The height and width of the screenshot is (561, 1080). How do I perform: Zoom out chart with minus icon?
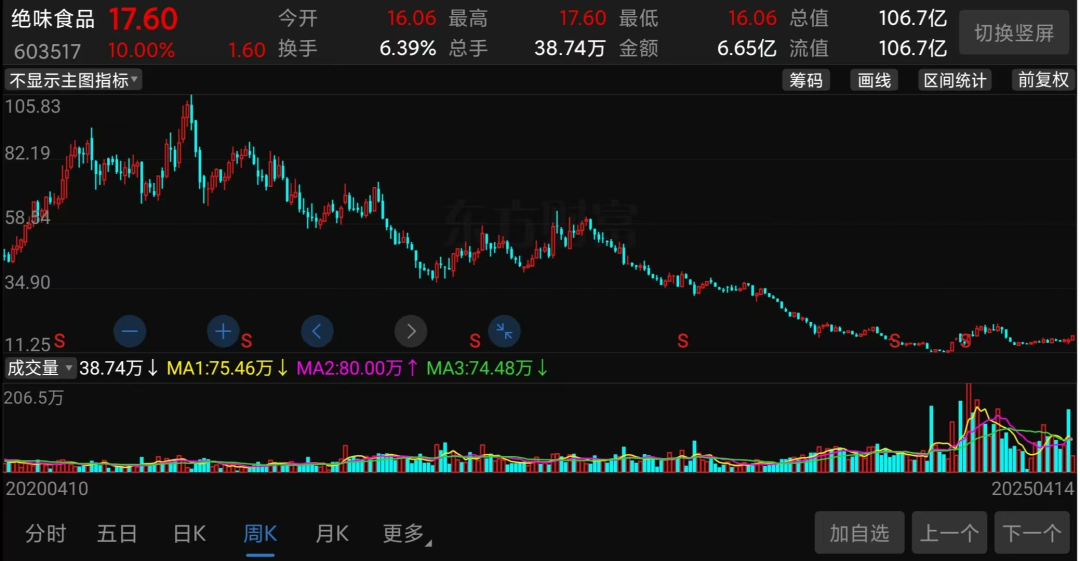(x=129, y=332)
